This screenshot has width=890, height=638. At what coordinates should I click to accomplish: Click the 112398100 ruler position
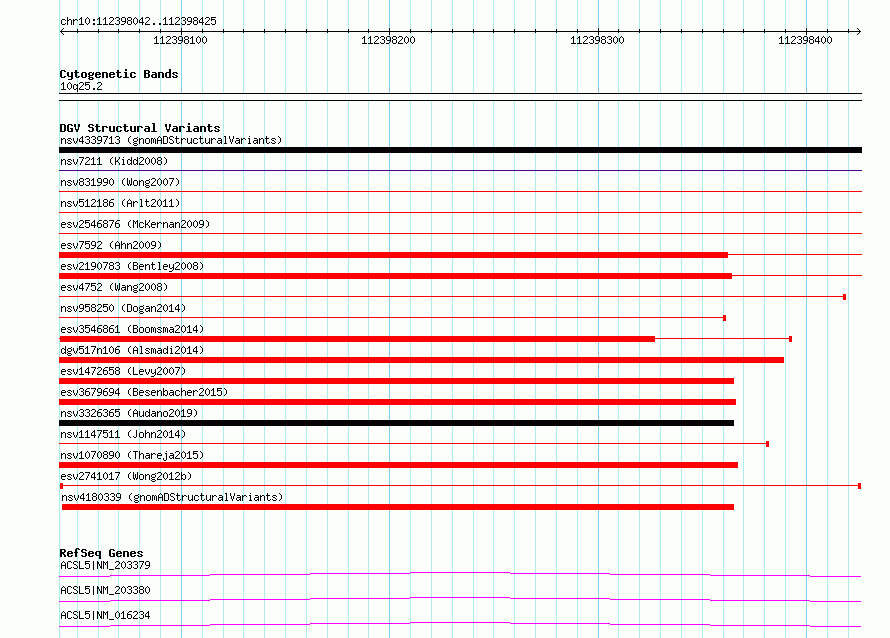[180, 40]
